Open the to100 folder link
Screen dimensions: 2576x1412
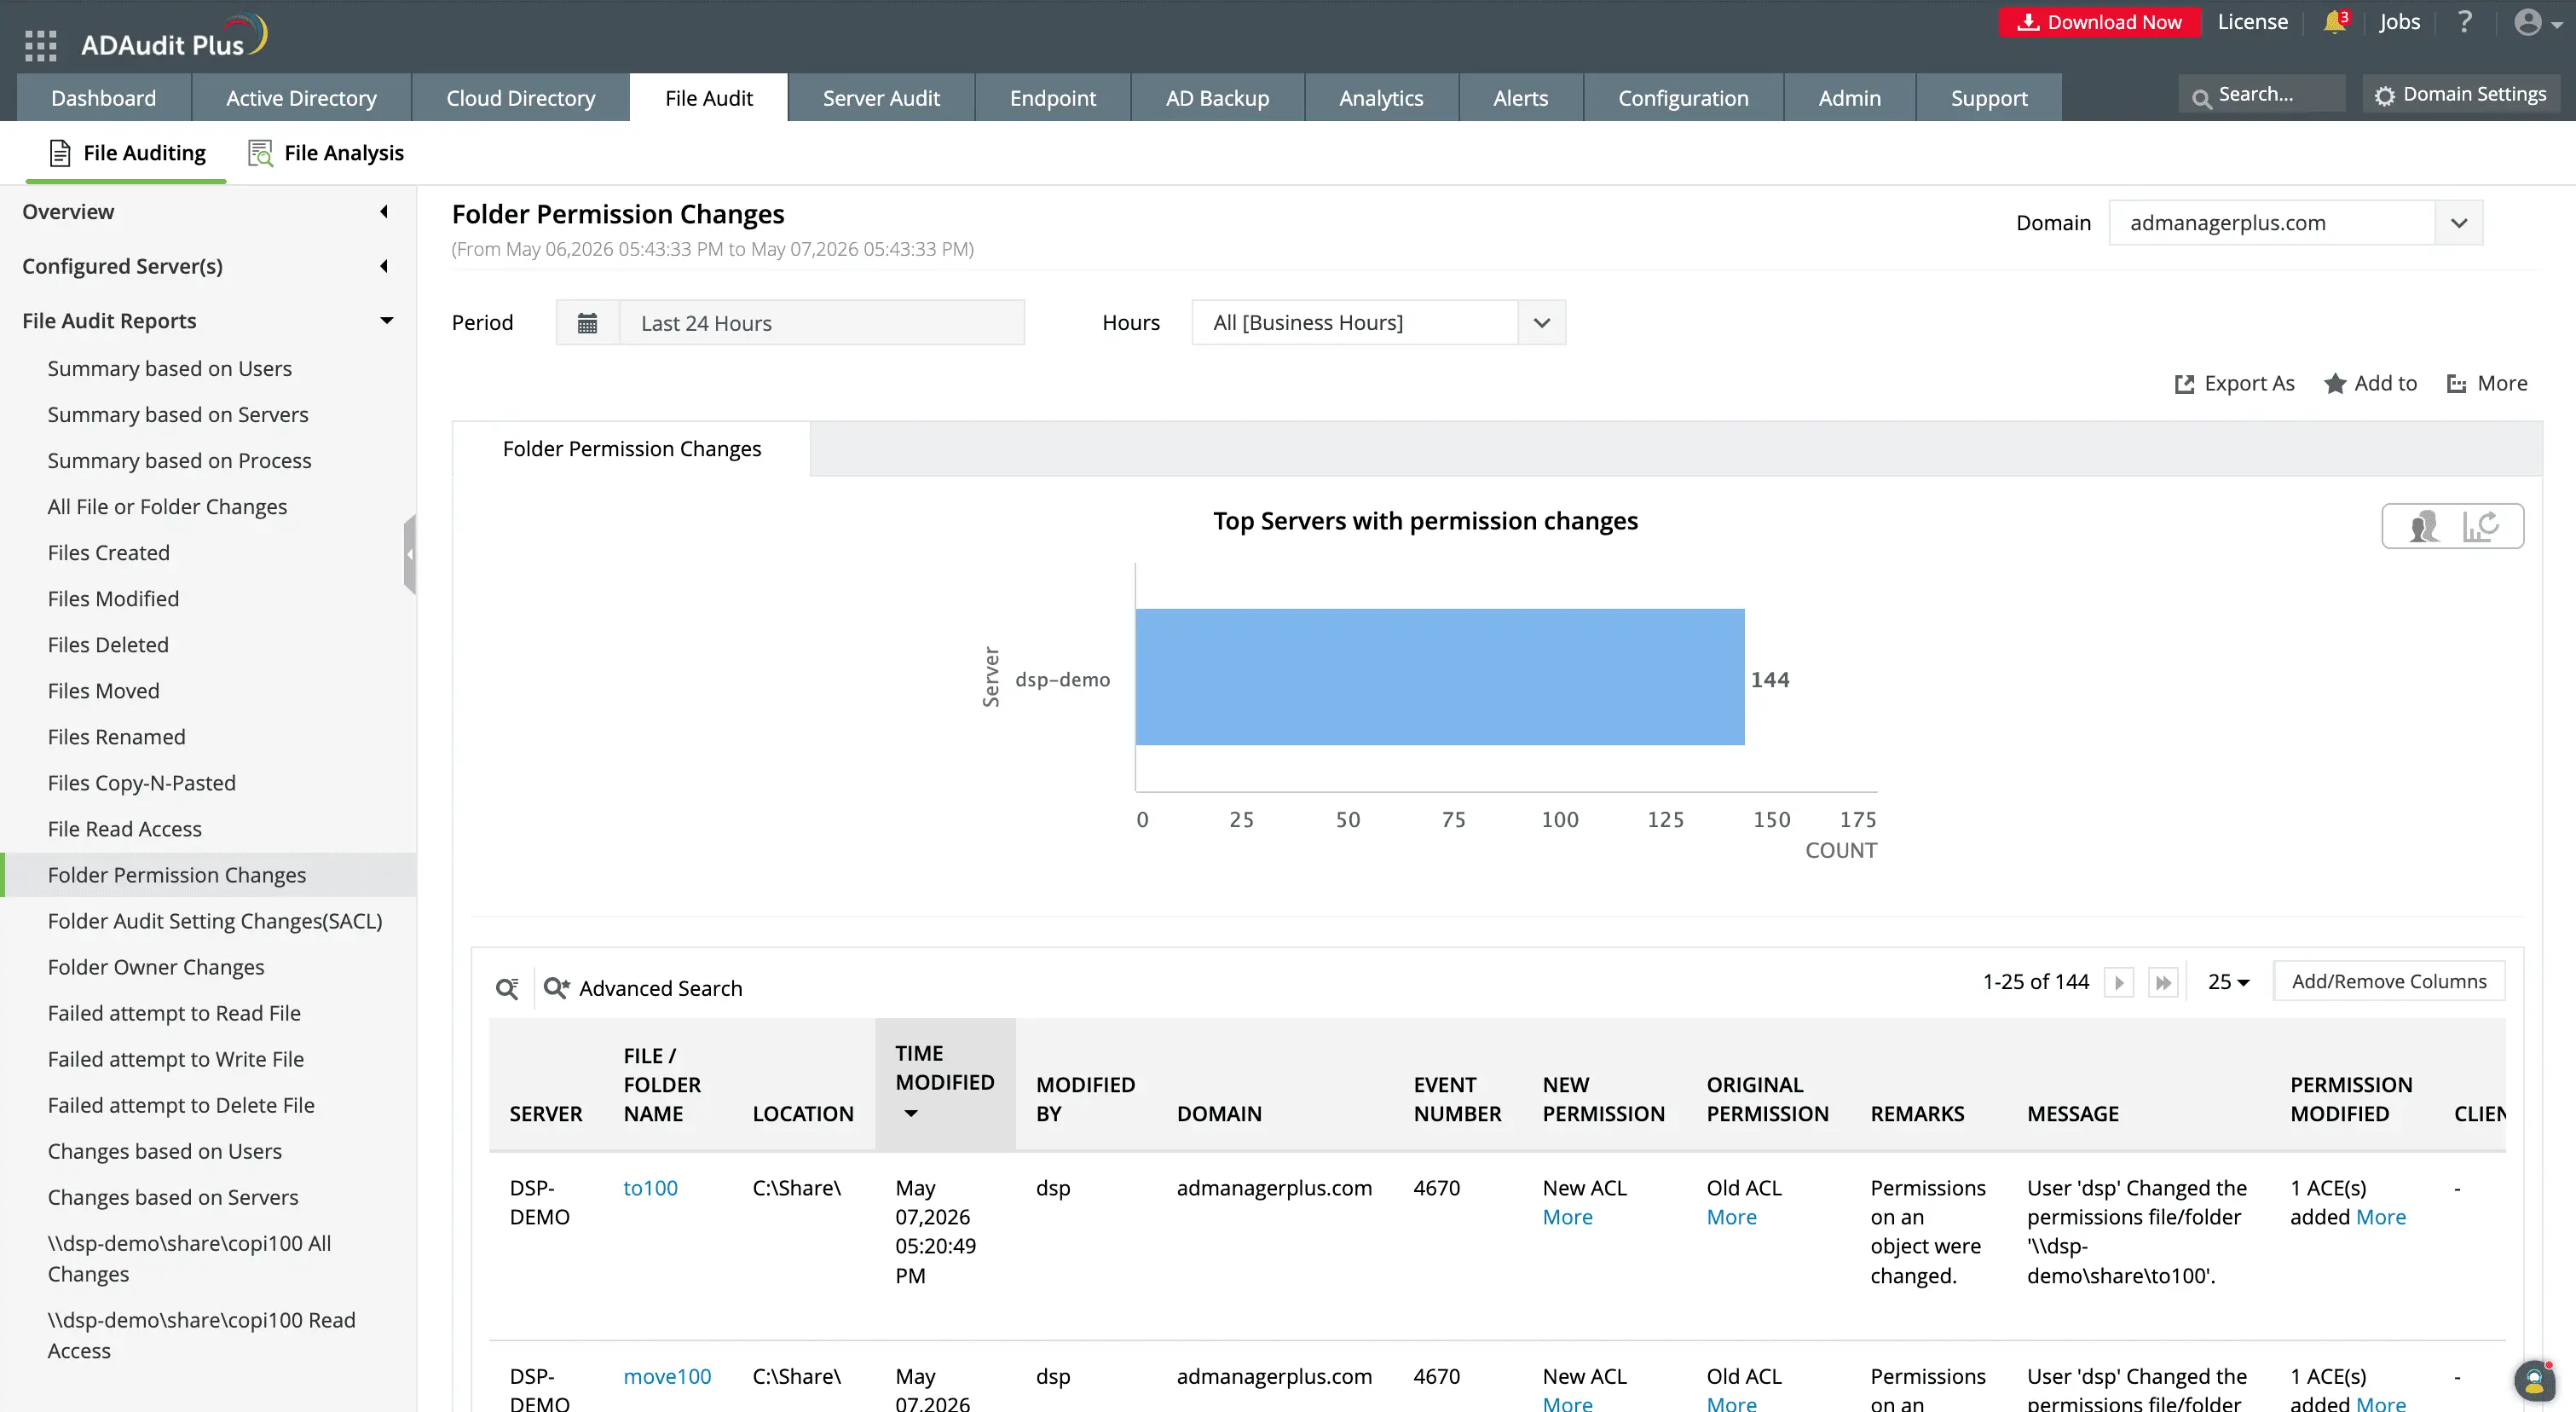[650, 1188]
